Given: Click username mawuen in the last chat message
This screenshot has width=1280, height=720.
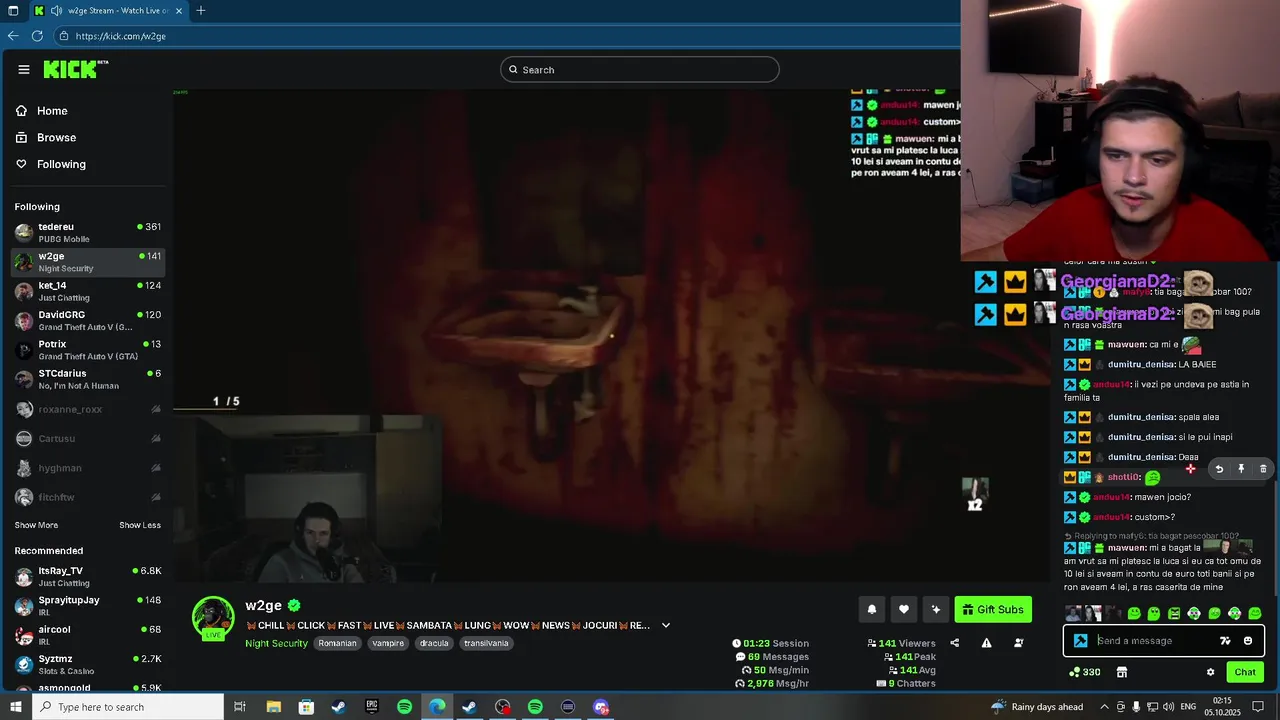Looking at the screenshot, I should coord(1127,548).
